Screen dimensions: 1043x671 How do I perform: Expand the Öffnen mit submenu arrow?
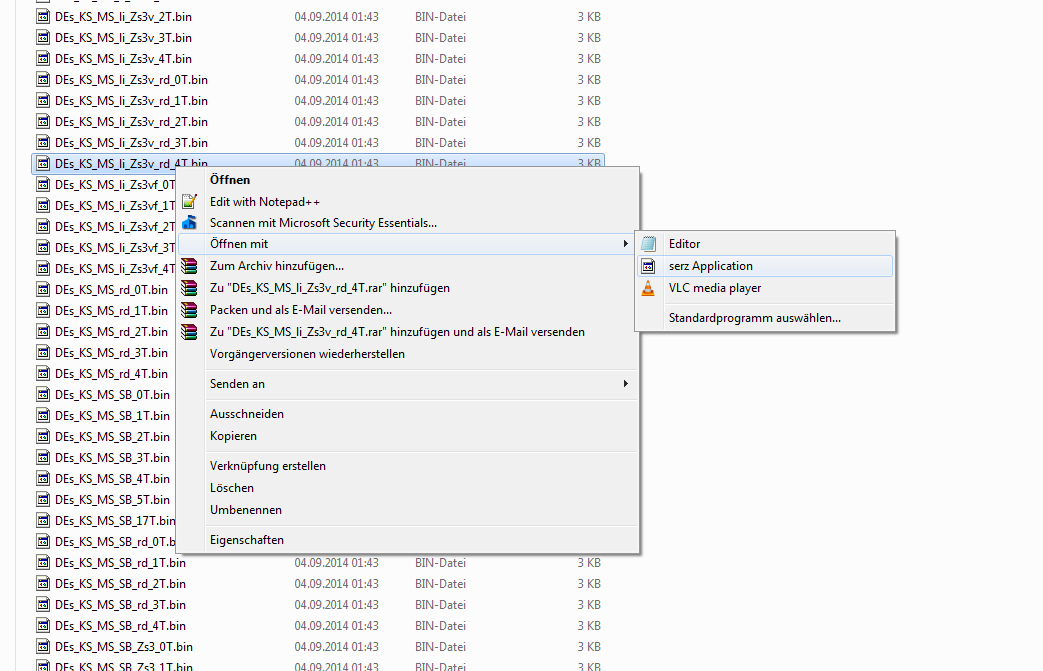[625, 244]
